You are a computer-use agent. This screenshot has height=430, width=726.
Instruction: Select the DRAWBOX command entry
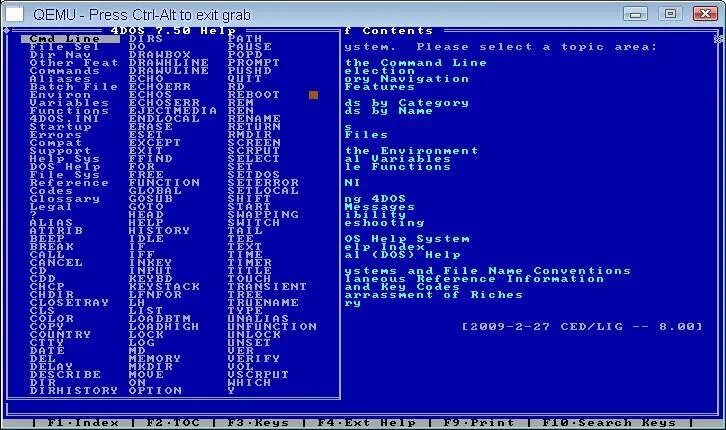pyautogui.click(x=160, y=55)
